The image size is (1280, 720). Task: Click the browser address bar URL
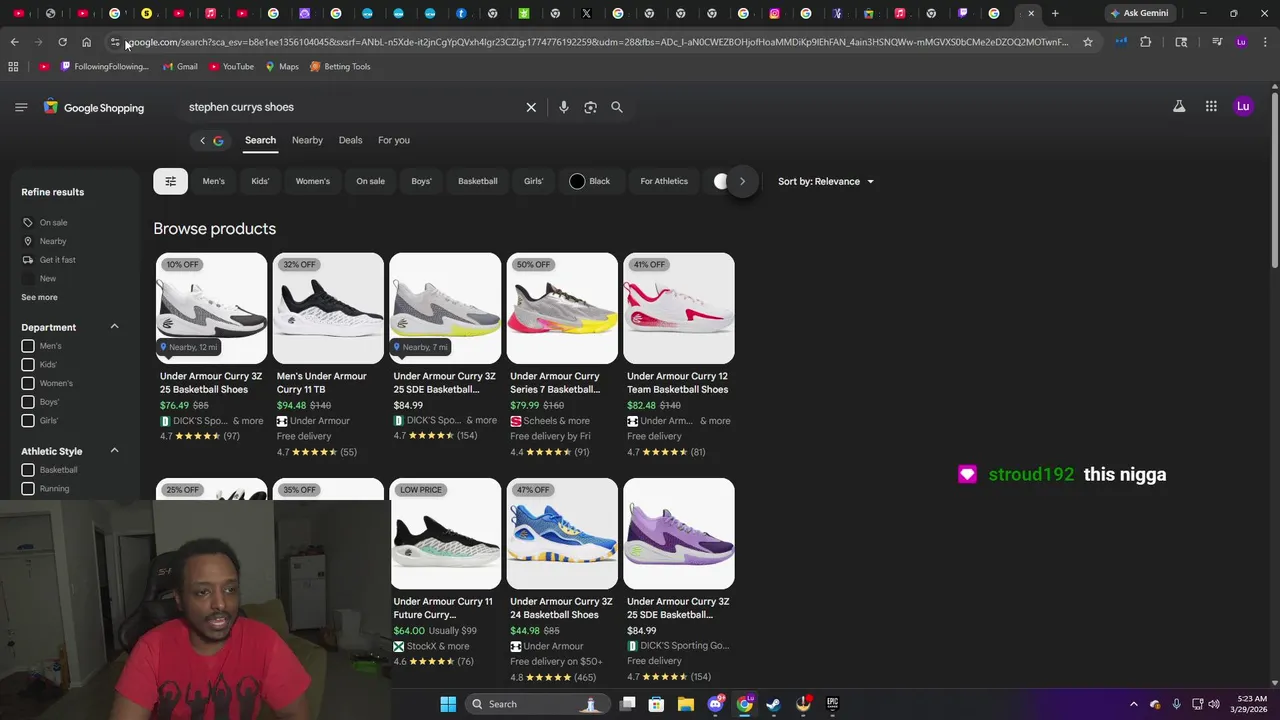click(x=598, y=42)
